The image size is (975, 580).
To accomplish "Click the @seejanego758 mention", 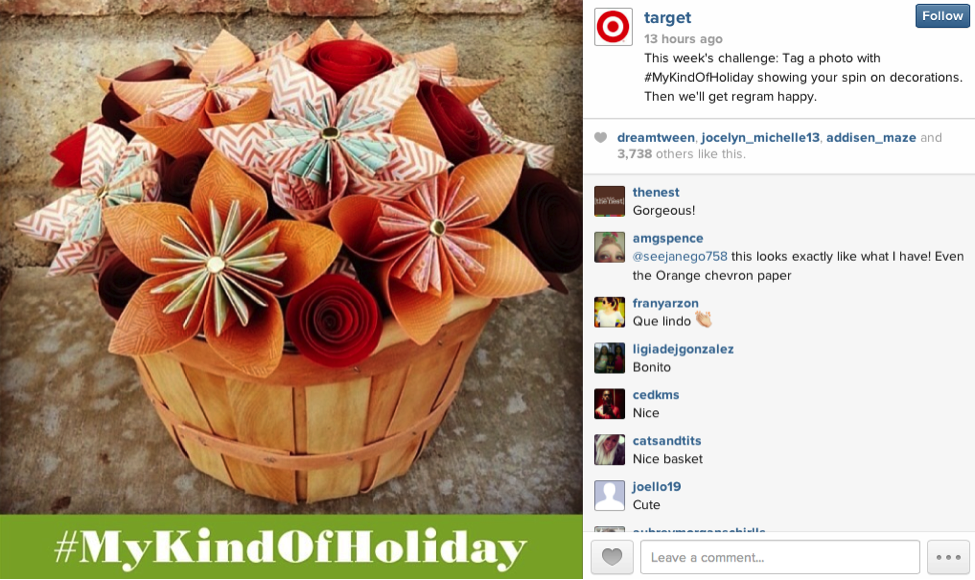I will [680, 256].
